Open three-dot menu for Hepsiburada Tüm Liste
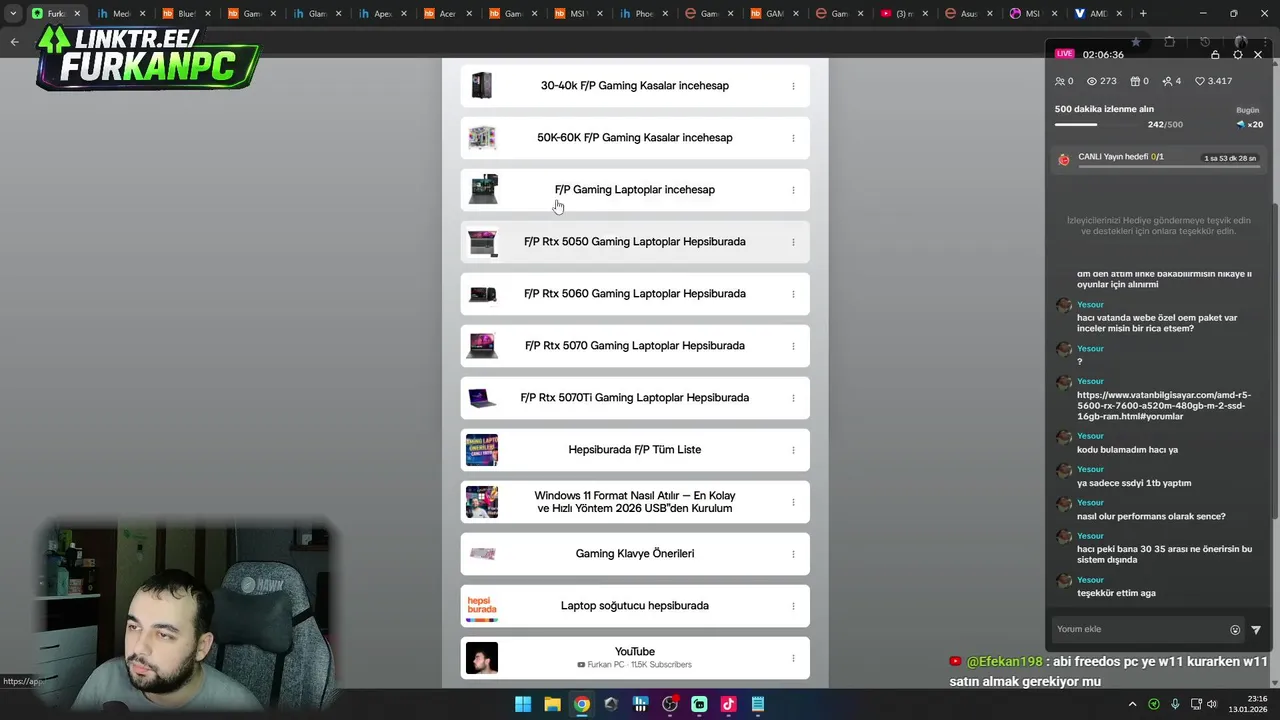1280x720 pixels. coord(793,450)
